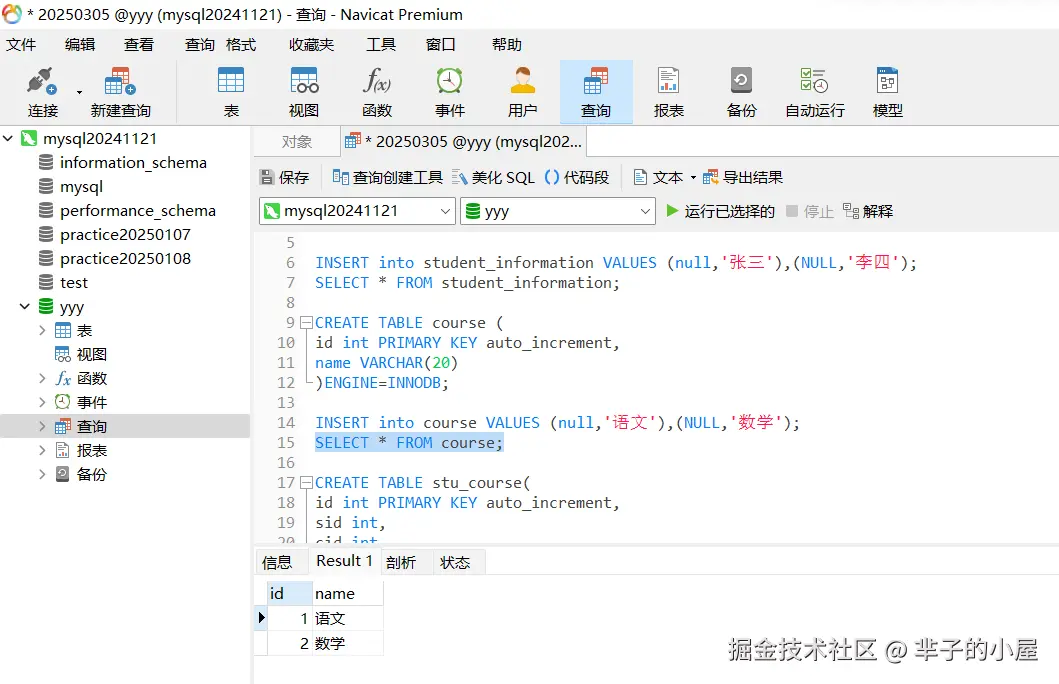Click the 解释 (Explain) button
The height and width of the screenshot is (684, 1059).
tap(868, 211)
